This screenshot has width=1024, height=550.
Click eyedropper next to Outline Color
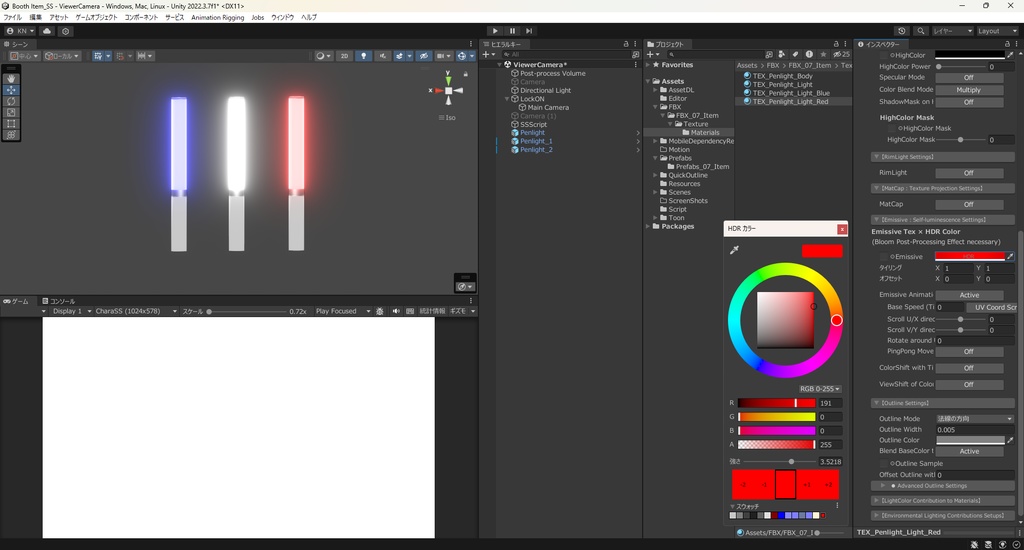[1010, 440]
